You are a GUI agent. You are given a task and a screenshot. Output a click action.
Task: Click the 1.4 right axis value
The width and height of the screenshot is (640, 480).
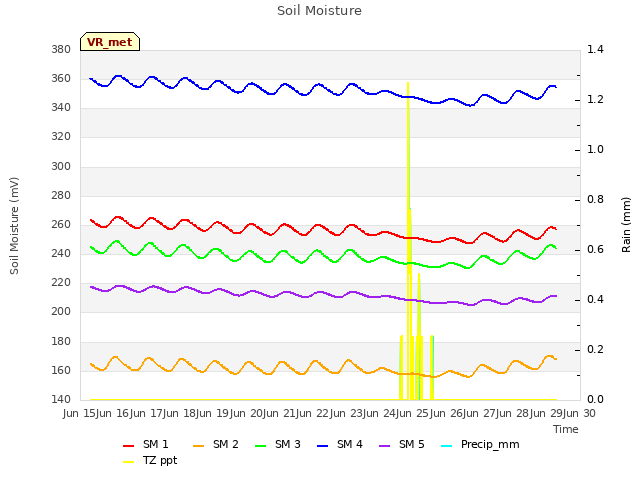(x=595, y=49)
